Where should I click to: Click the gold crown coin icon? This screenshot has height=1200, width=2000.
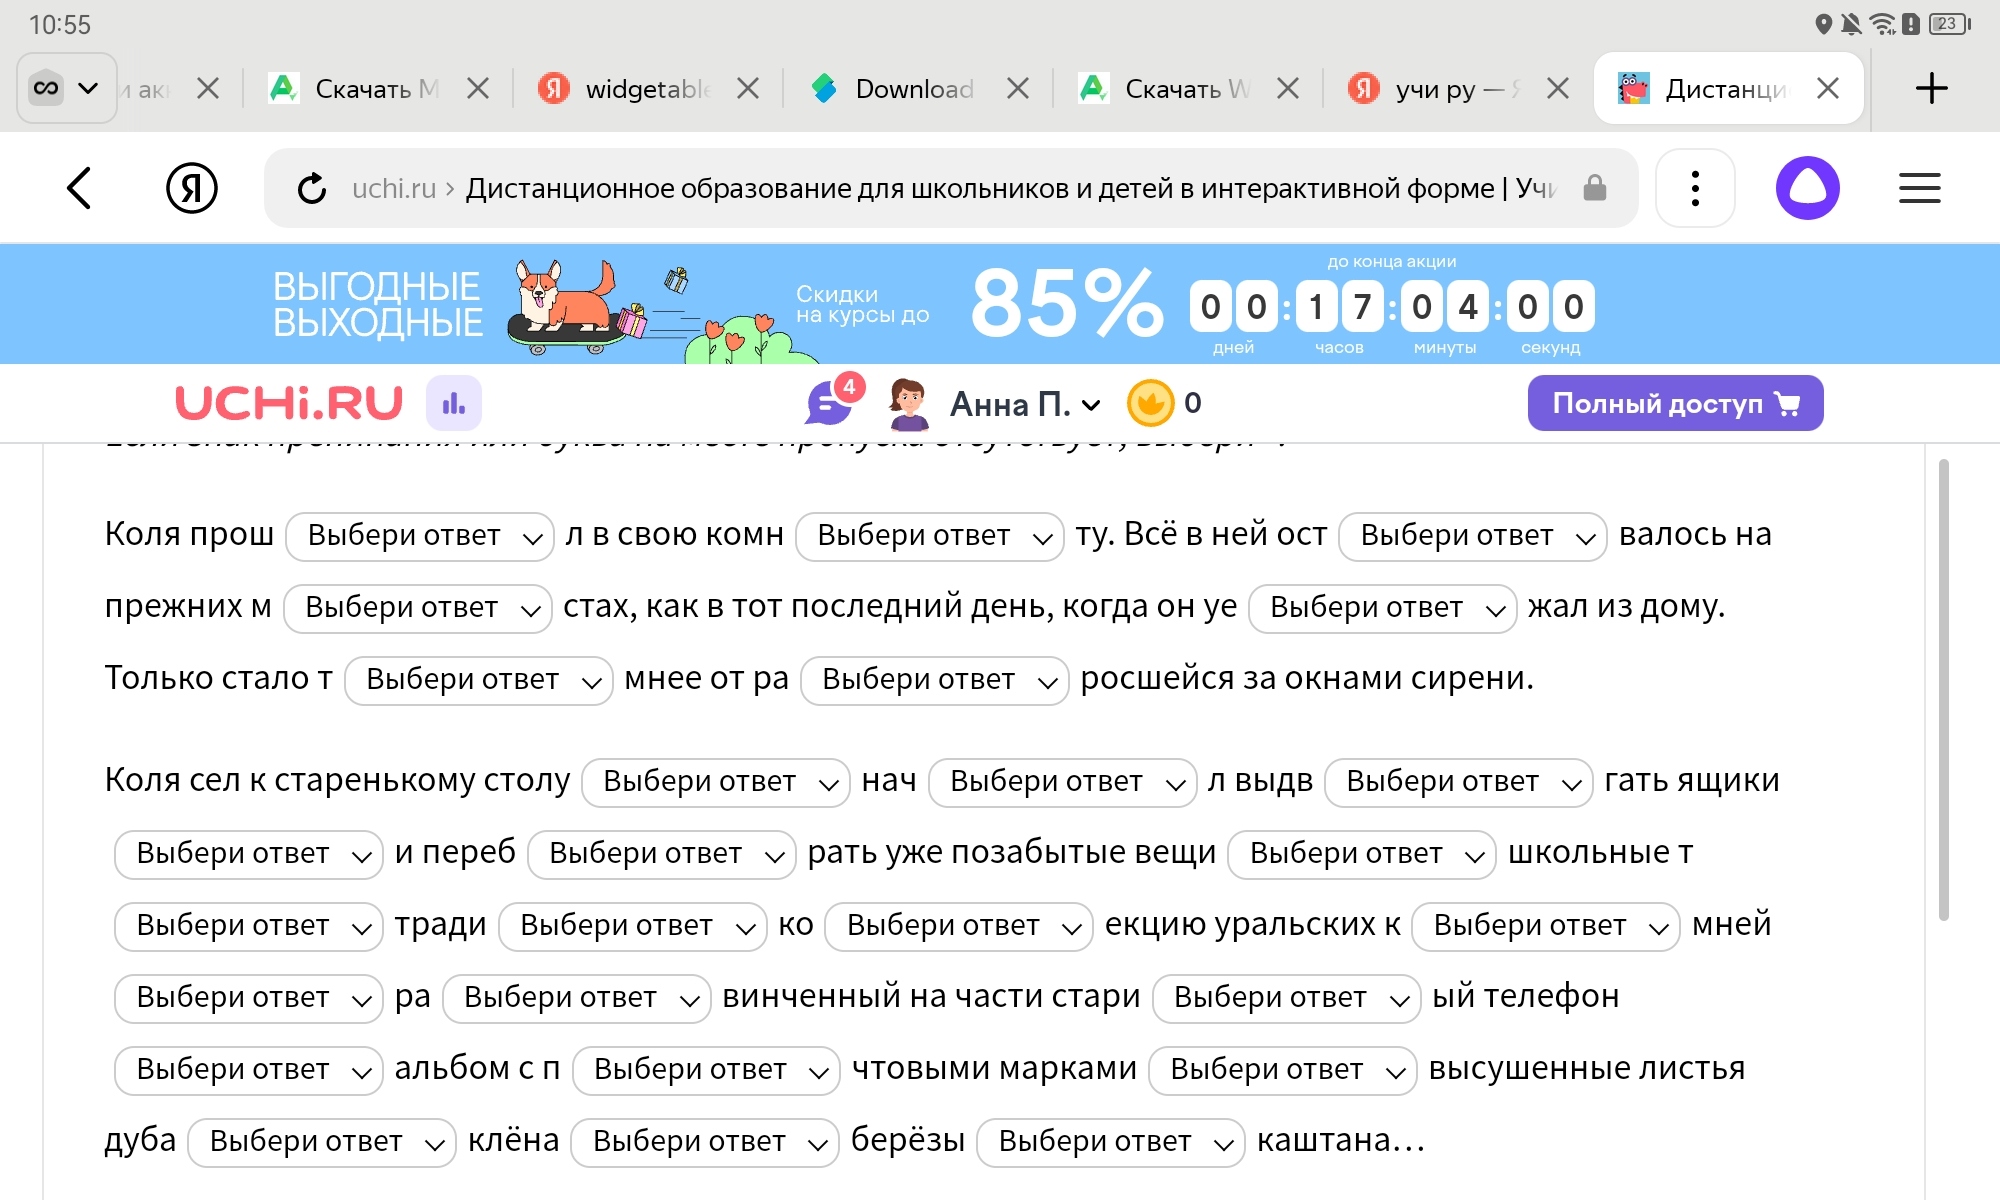pyautogui.click(x=1150, y=403)
